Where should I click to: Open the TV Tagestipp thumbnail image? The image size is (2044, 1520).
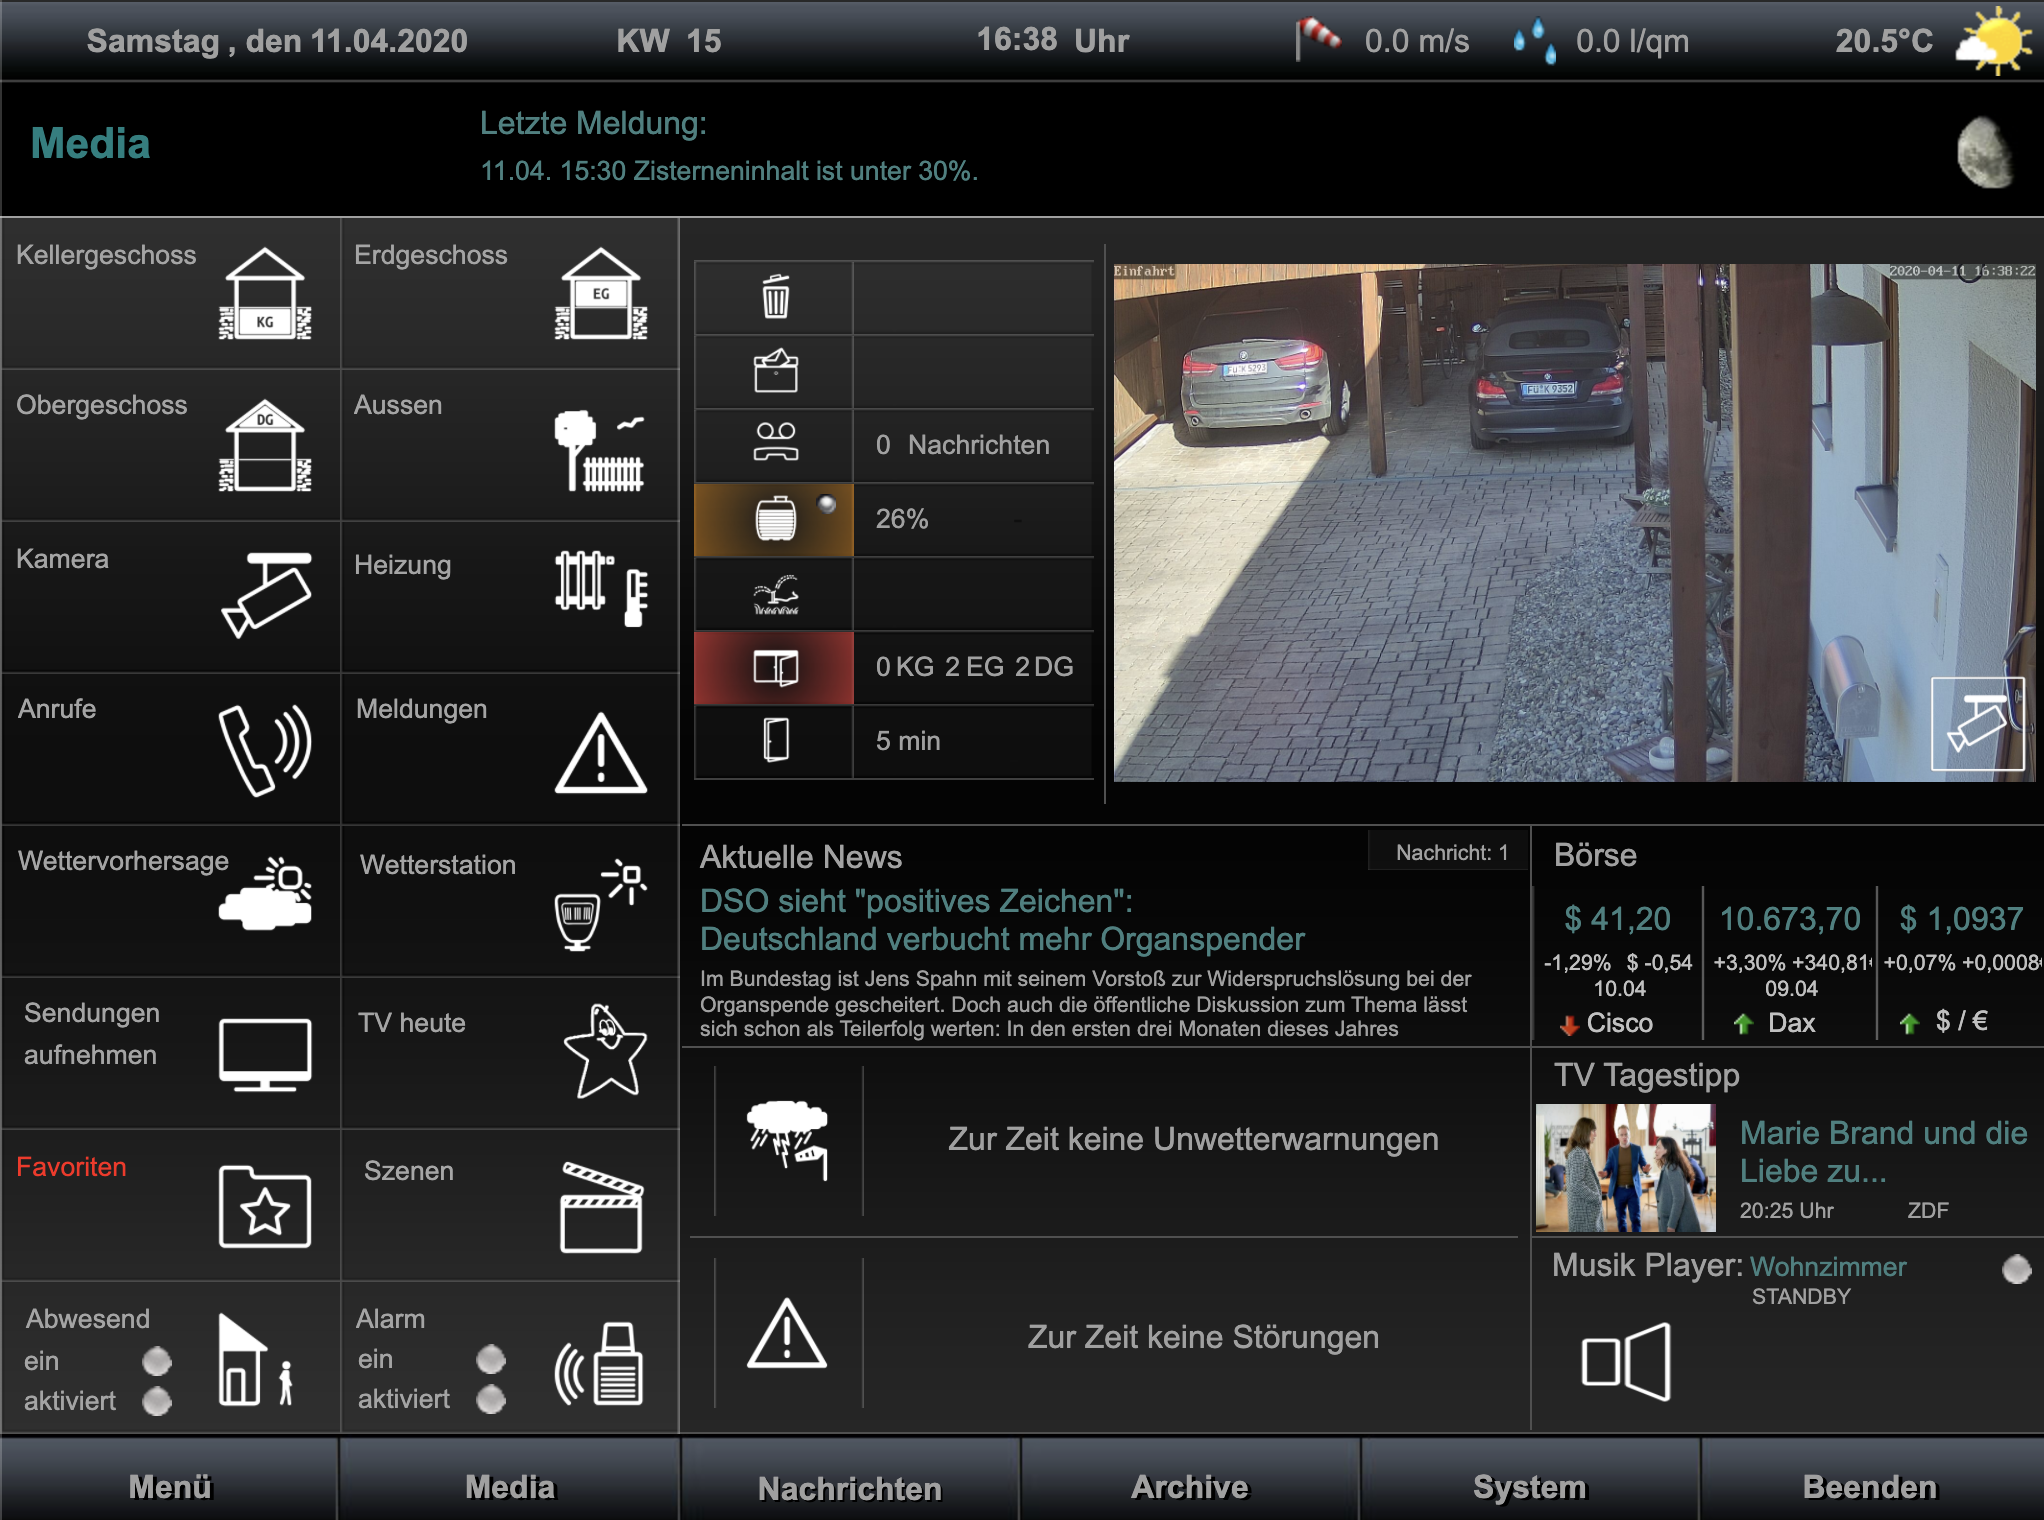click(x=1625, y=1167)
